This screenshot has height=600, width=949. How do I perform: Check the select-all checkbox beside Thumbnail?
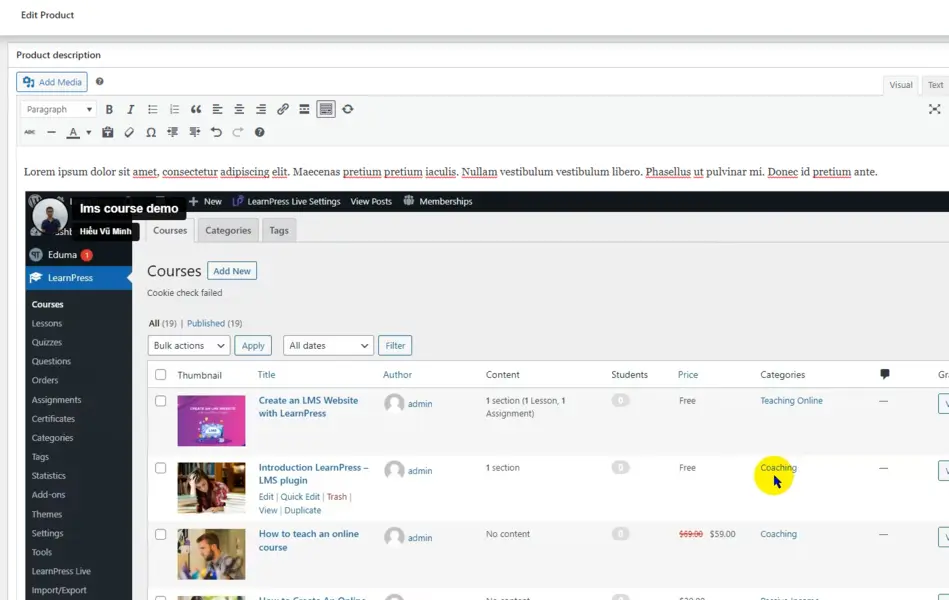pos(160,375)
